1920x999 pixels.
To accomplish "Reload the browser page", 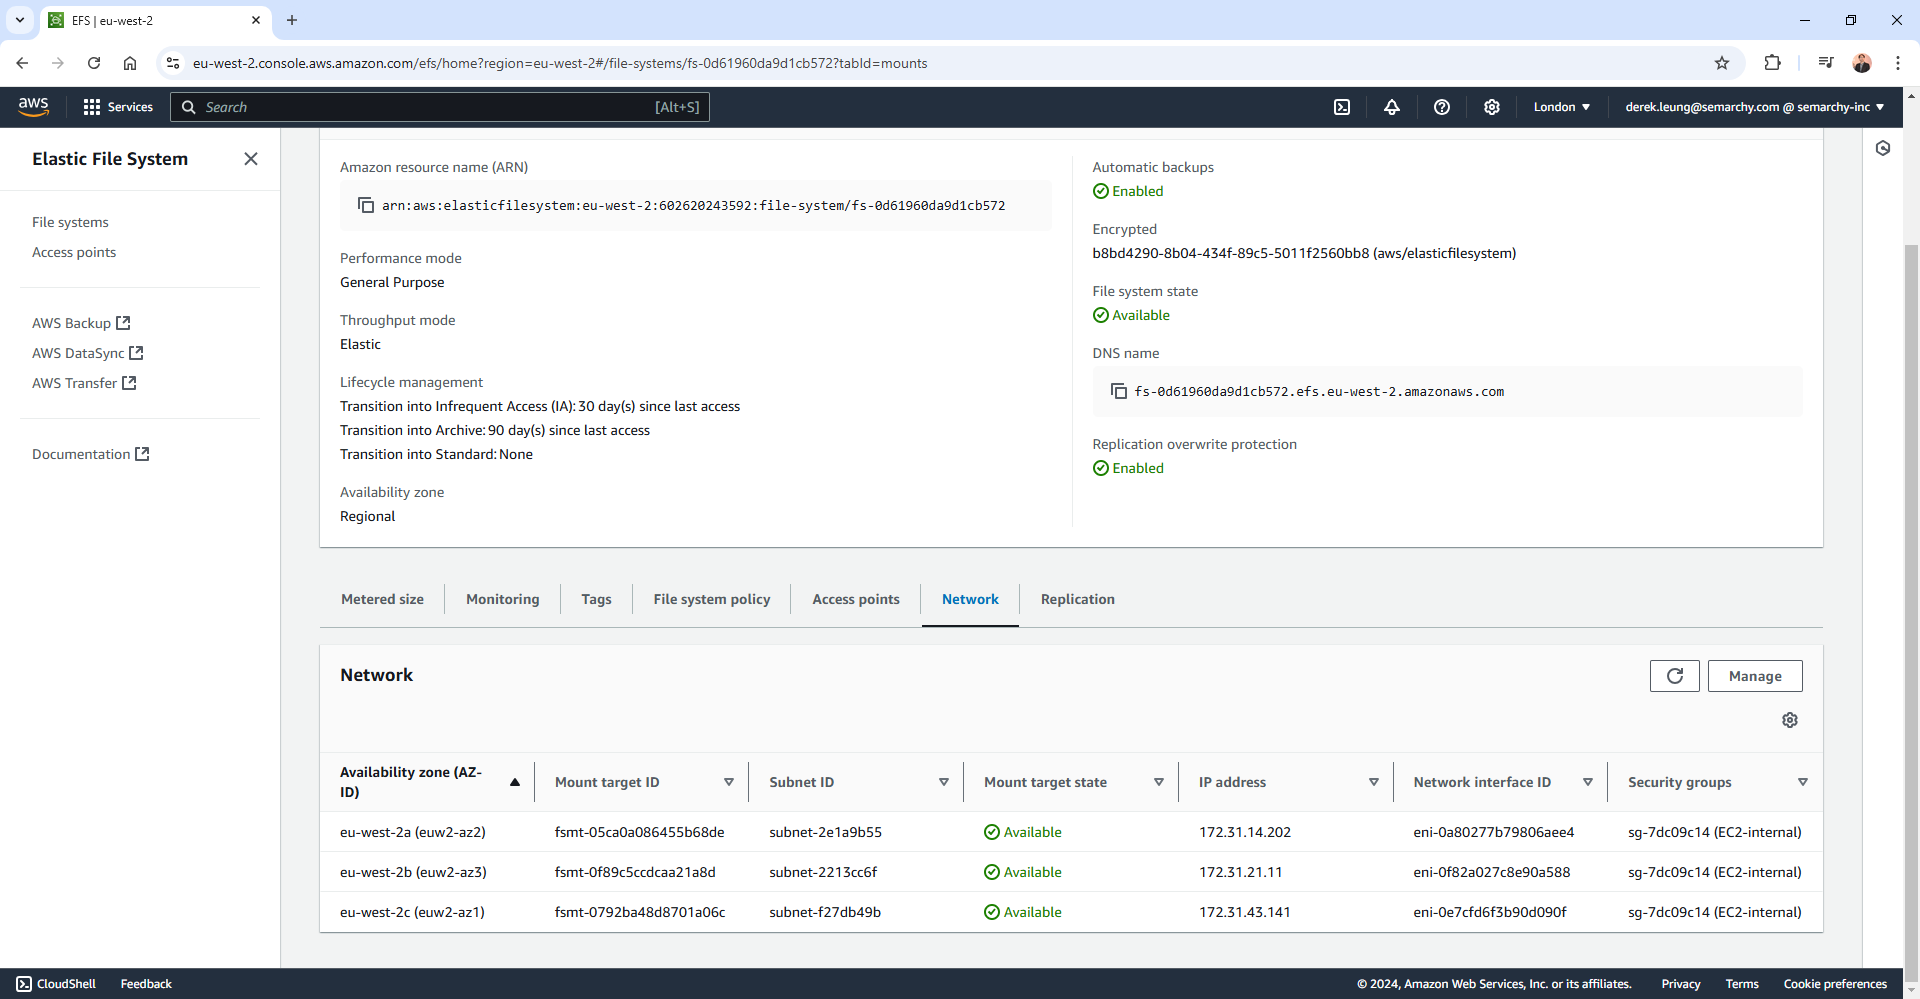I will [94, 63].
